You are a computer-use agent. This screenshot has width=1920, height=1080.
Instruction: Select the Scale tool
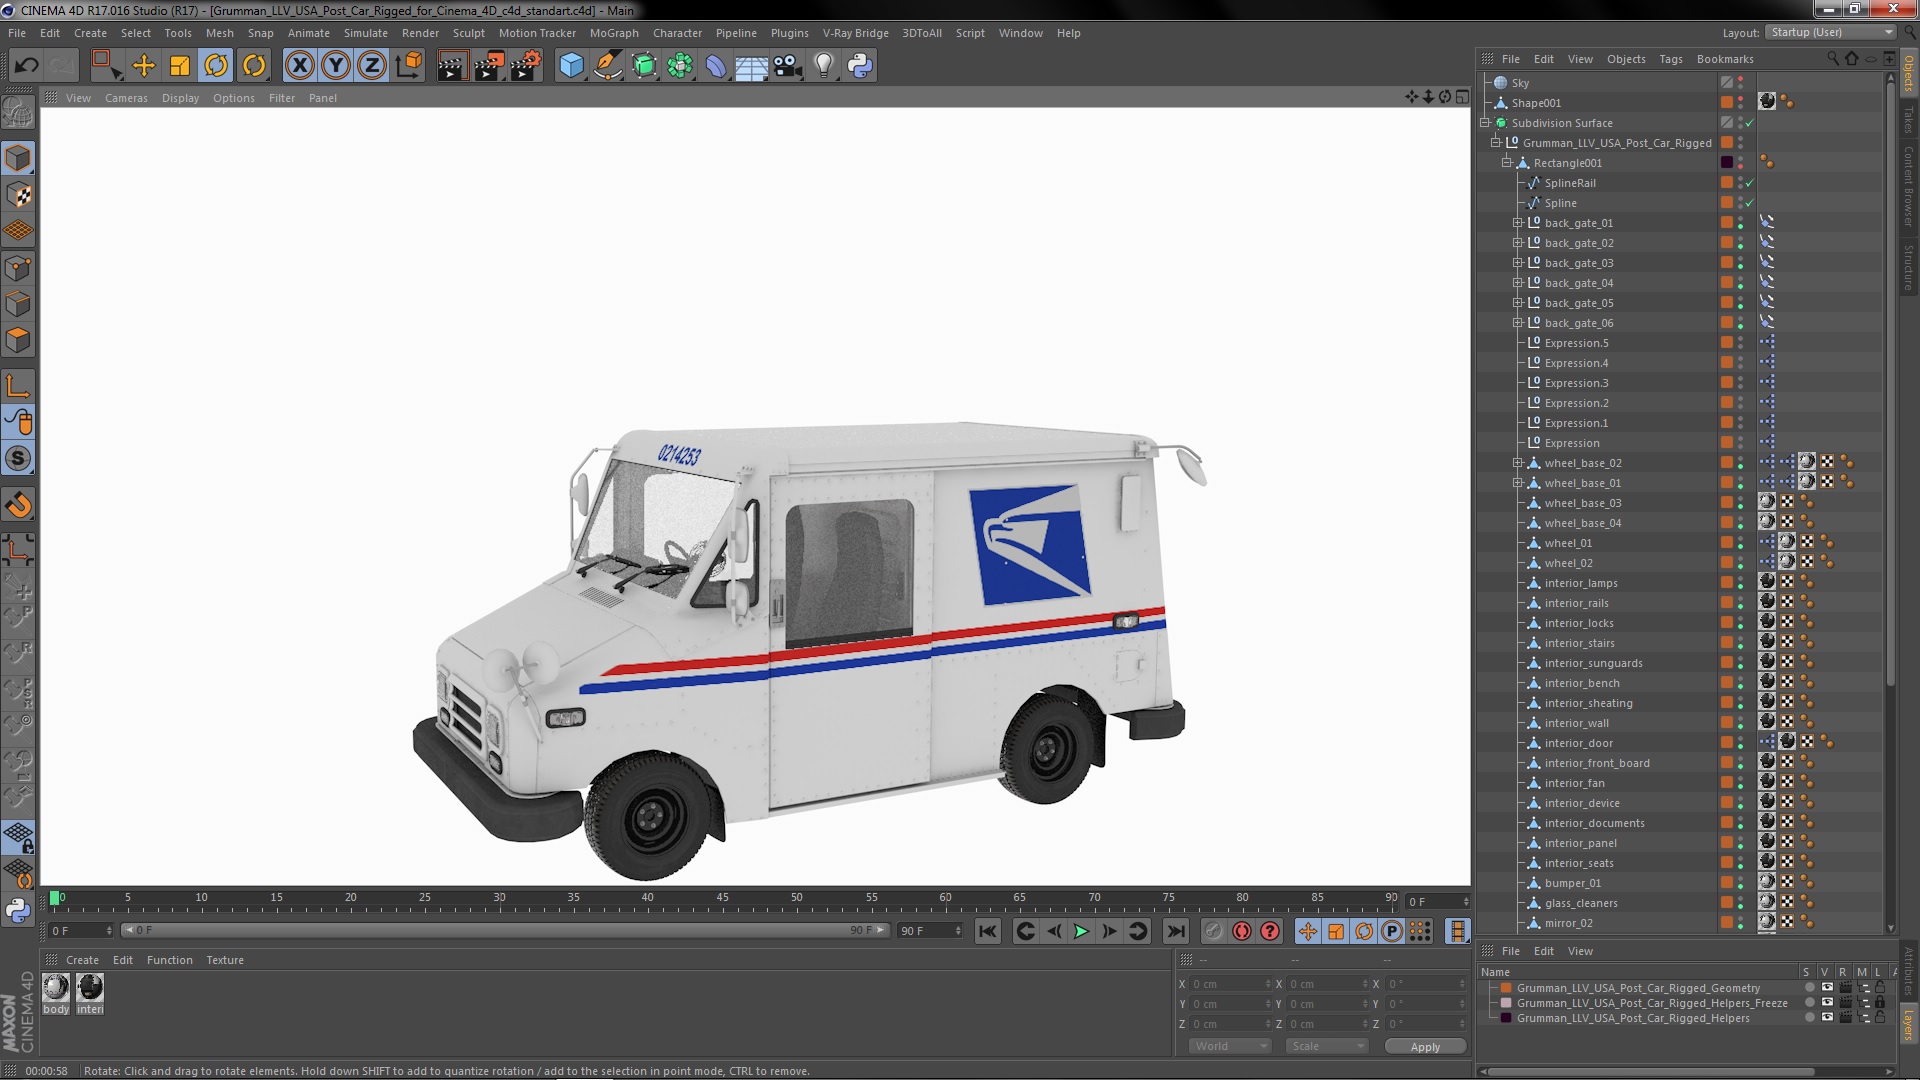(180, 66)
